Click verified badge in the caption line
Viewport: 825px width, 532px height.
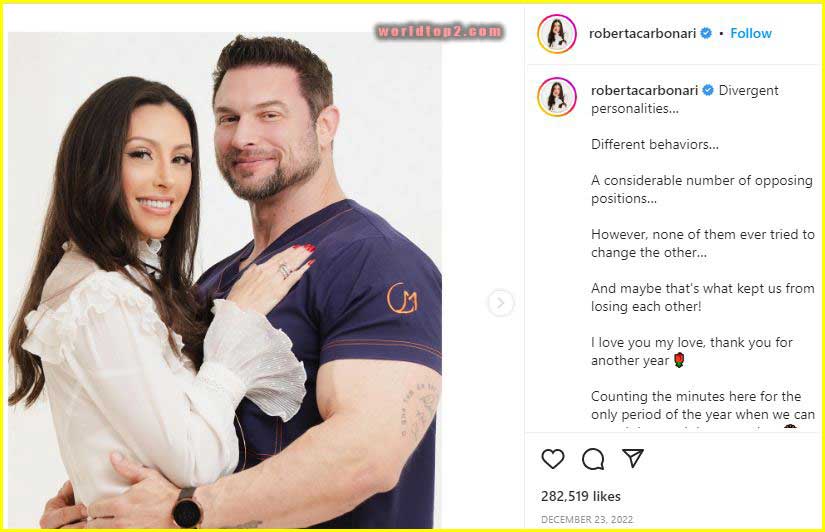pyautogui.click(x=708, y=90)
